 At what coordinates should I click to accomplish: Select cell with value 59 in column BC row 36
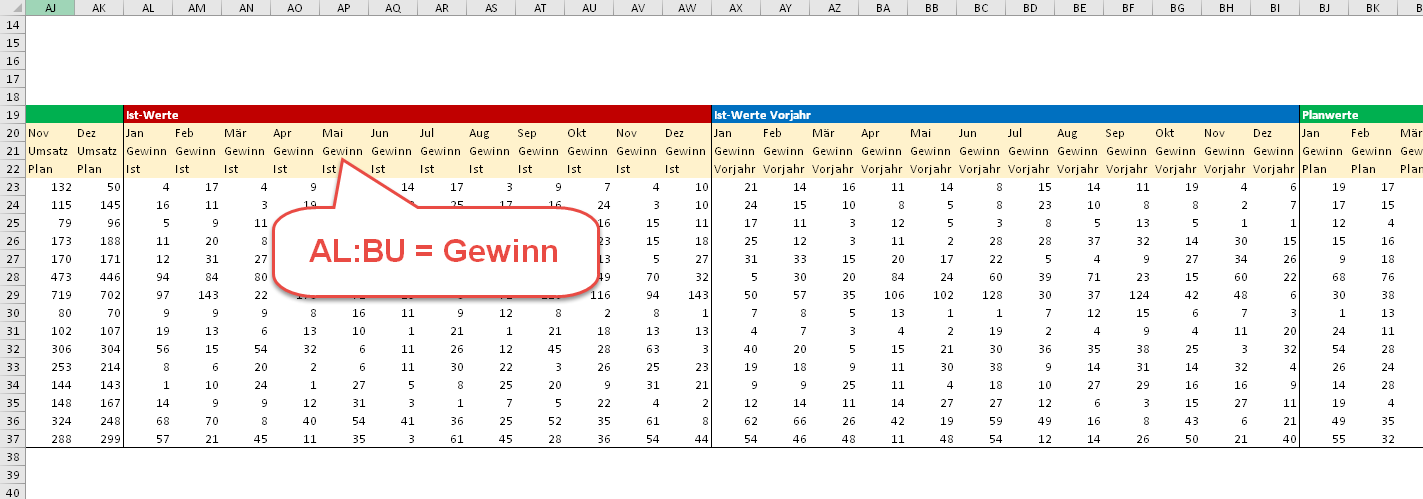point(980,420)
